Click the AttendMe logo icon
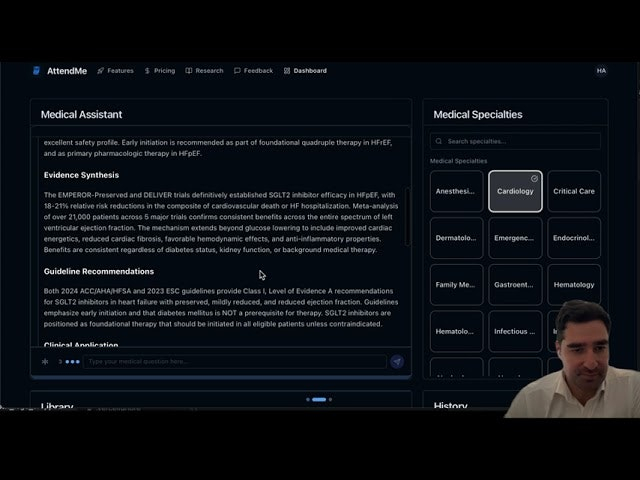 click(37, 71)
